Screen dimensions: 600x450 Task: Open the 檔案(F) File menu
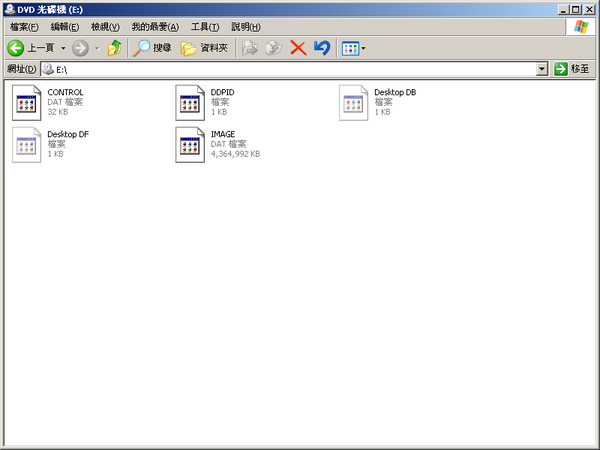click(x=24, y=27)
